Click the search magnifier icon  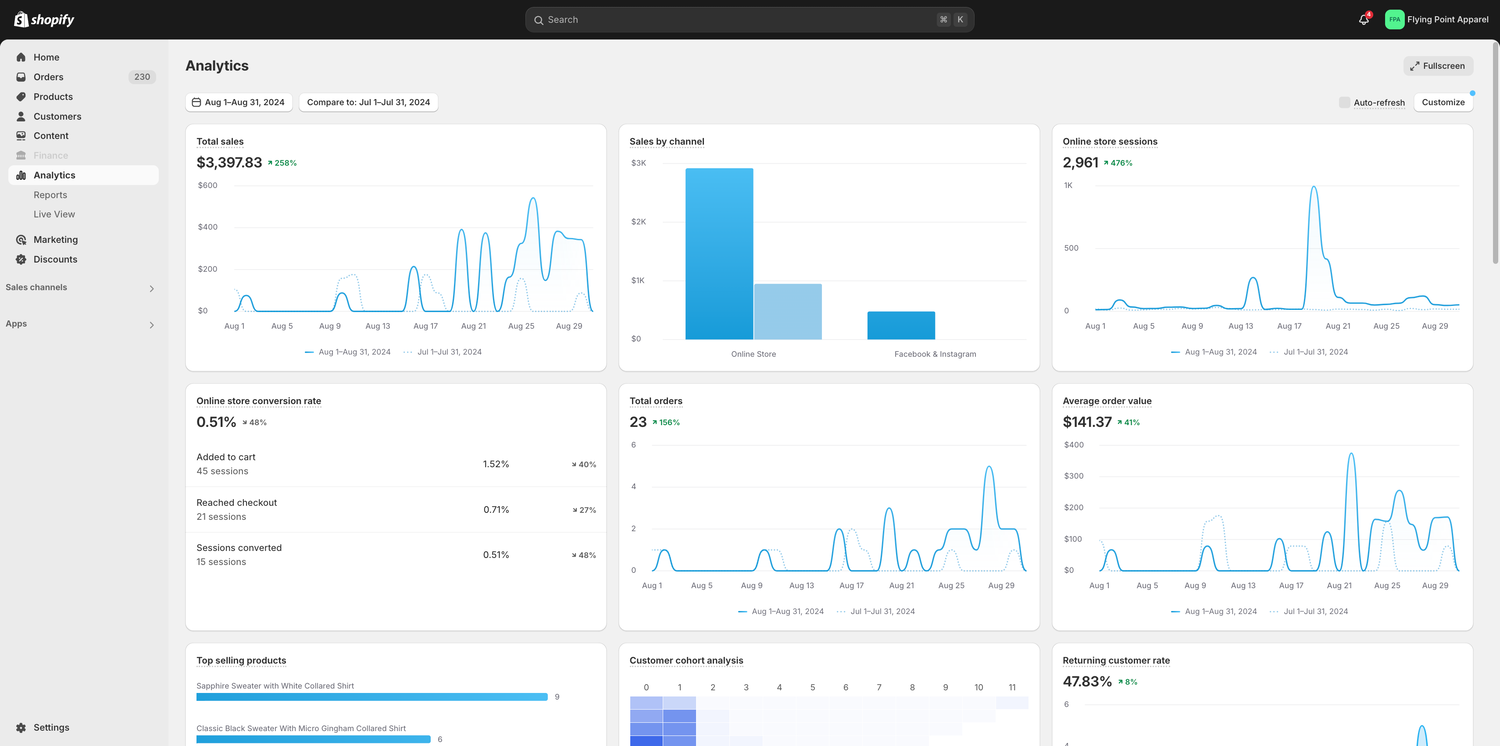coord(538,20)
